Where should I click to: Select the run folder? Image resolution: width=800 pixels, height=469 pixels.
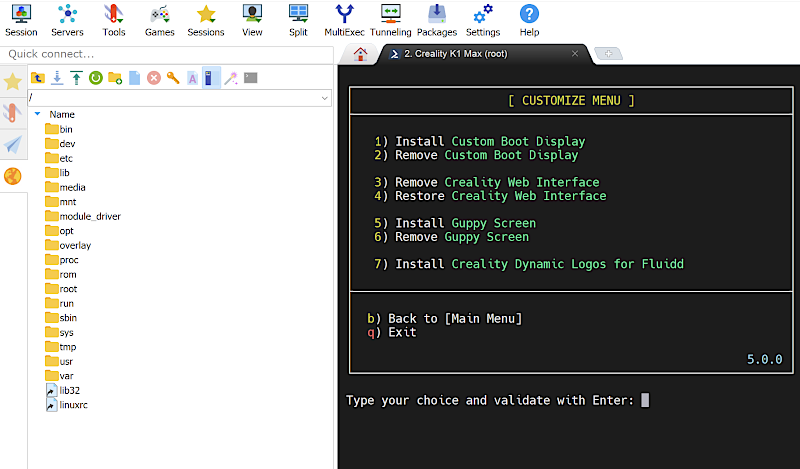59,303
